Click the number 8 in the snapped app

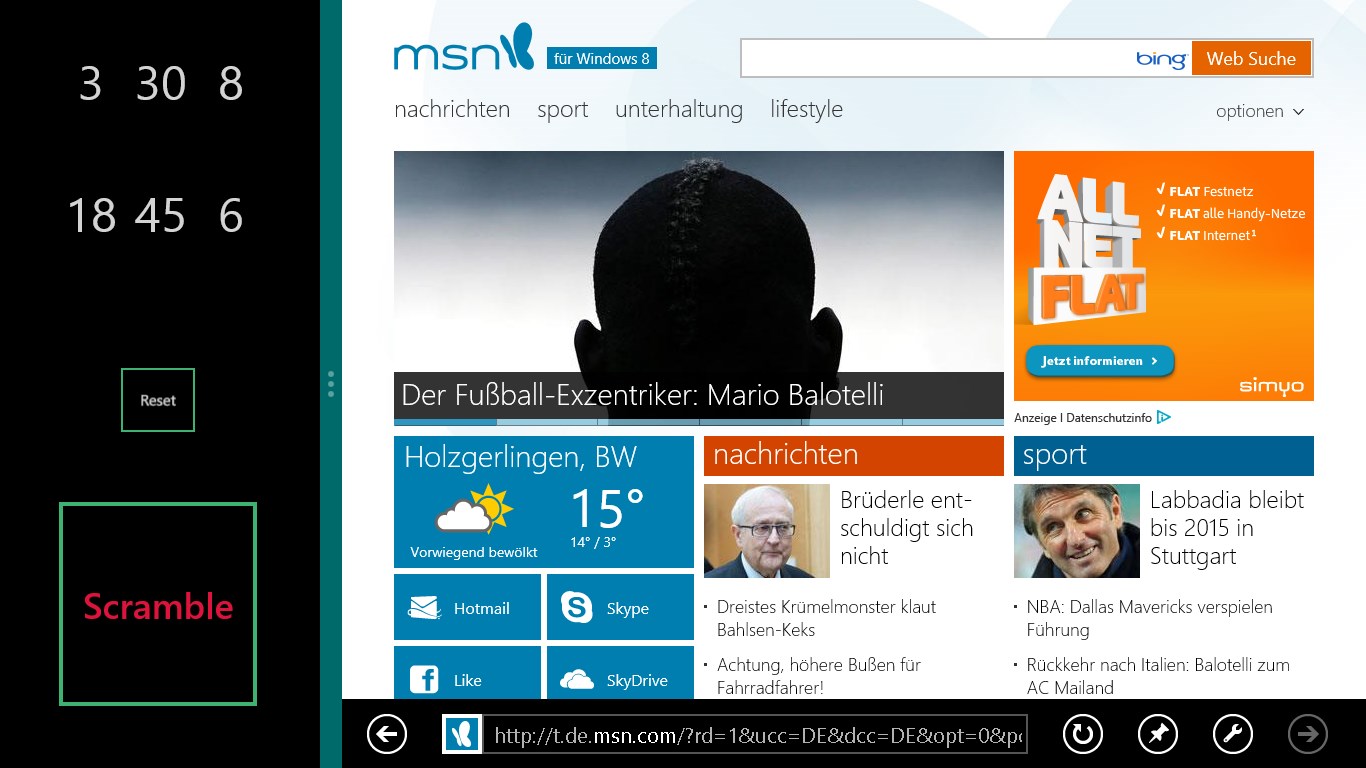click(x=231, y=84)
